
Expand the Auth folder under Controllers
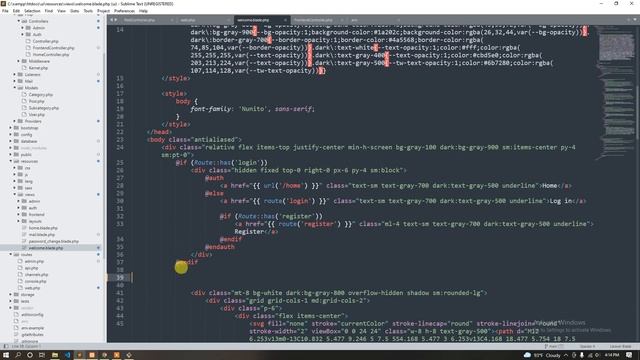[22, 34]
